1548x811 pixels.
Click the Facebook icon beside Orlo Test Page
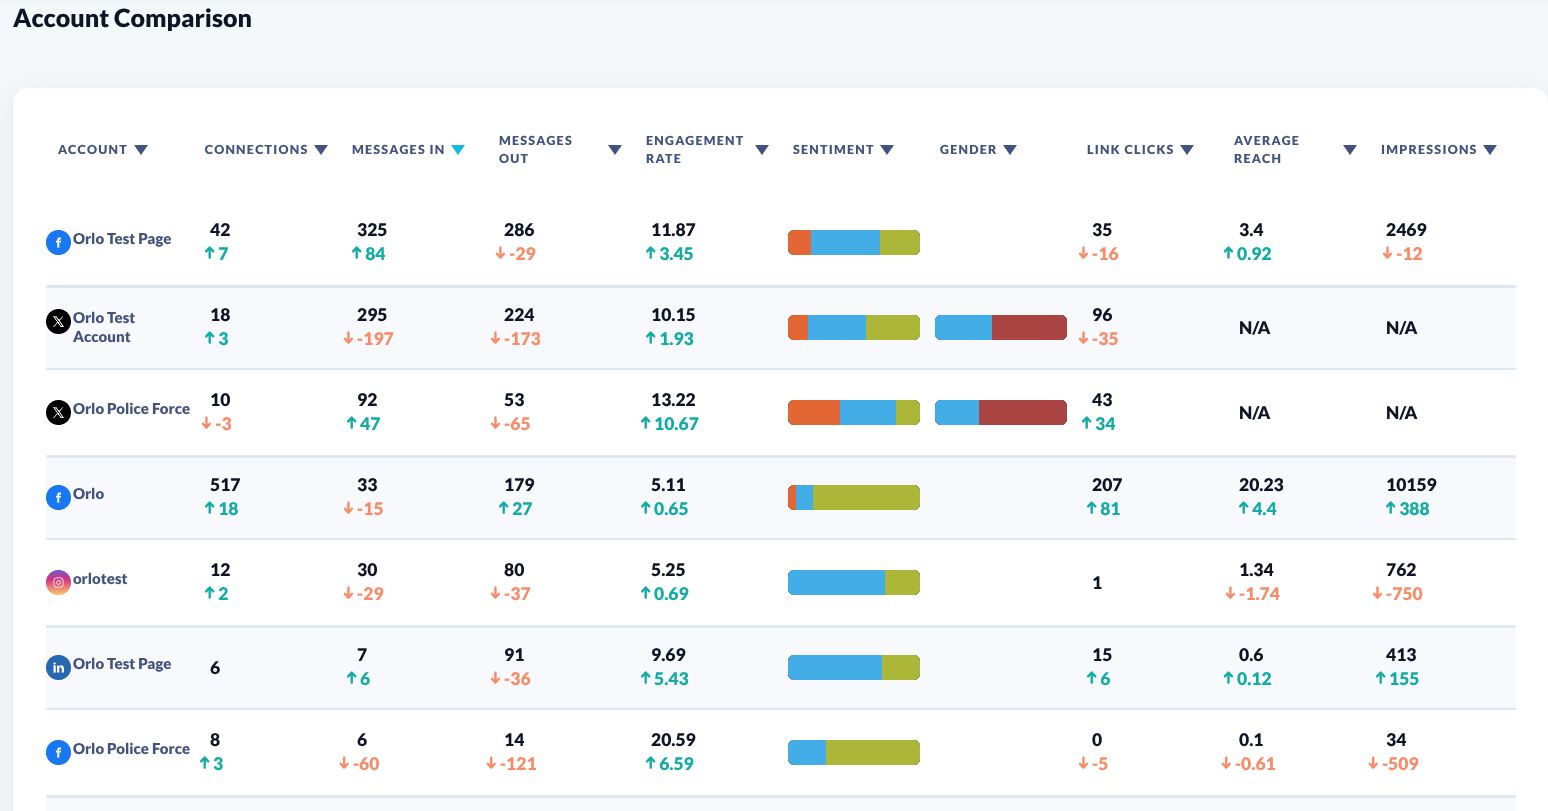tap(59, 242)
